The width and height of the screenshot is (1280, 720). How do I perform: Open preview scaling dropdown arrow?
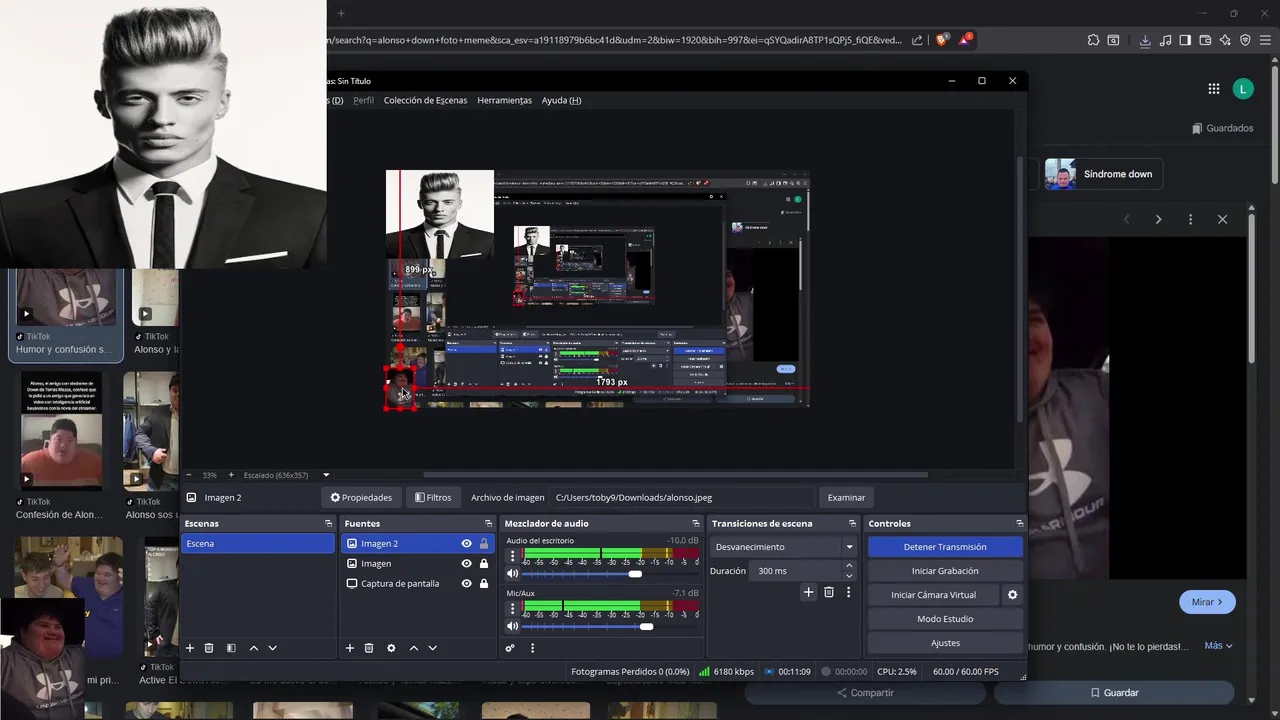[x=326, y=475]
